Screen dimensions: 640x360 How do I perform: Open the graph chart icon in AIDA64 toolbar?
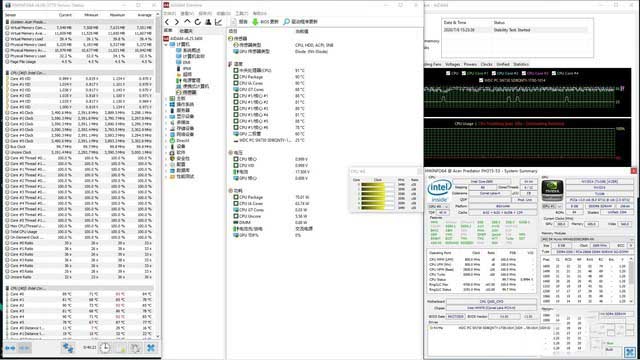click(218, 22)
